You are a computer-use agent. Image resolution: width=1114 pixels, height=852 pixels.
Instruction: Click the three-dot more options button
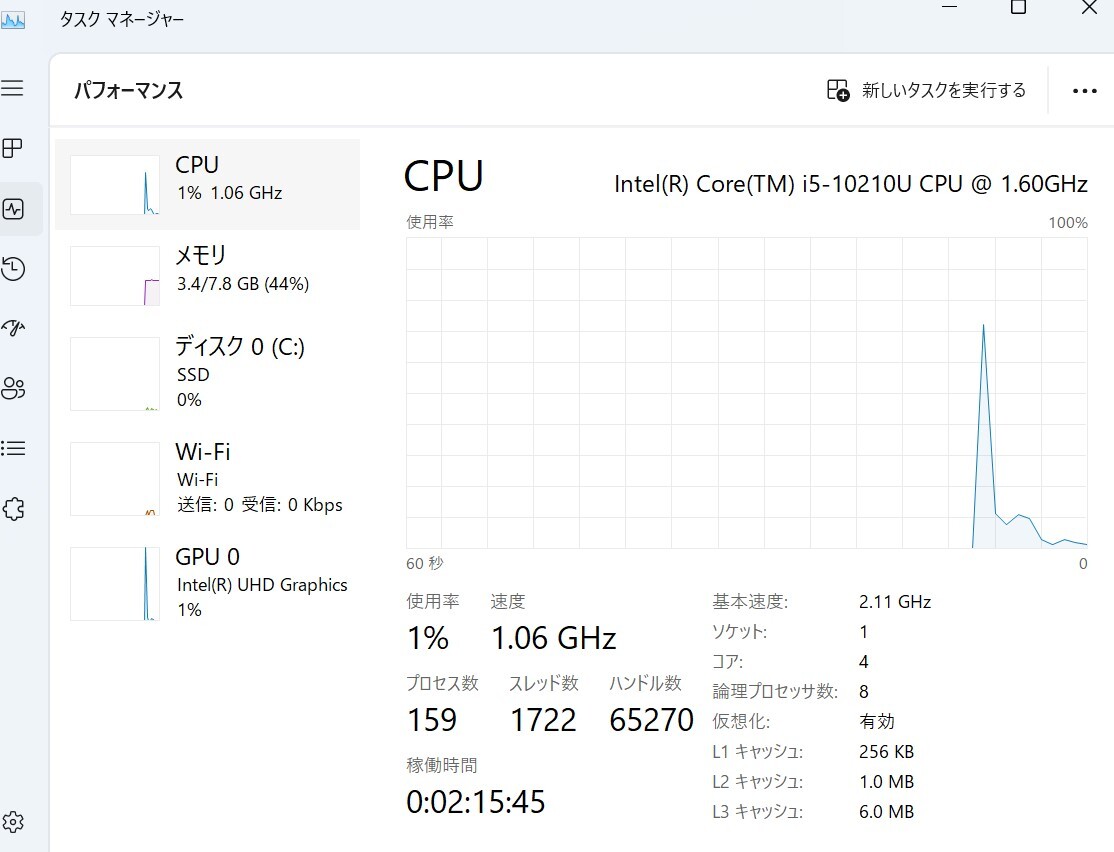point(1084,91)
